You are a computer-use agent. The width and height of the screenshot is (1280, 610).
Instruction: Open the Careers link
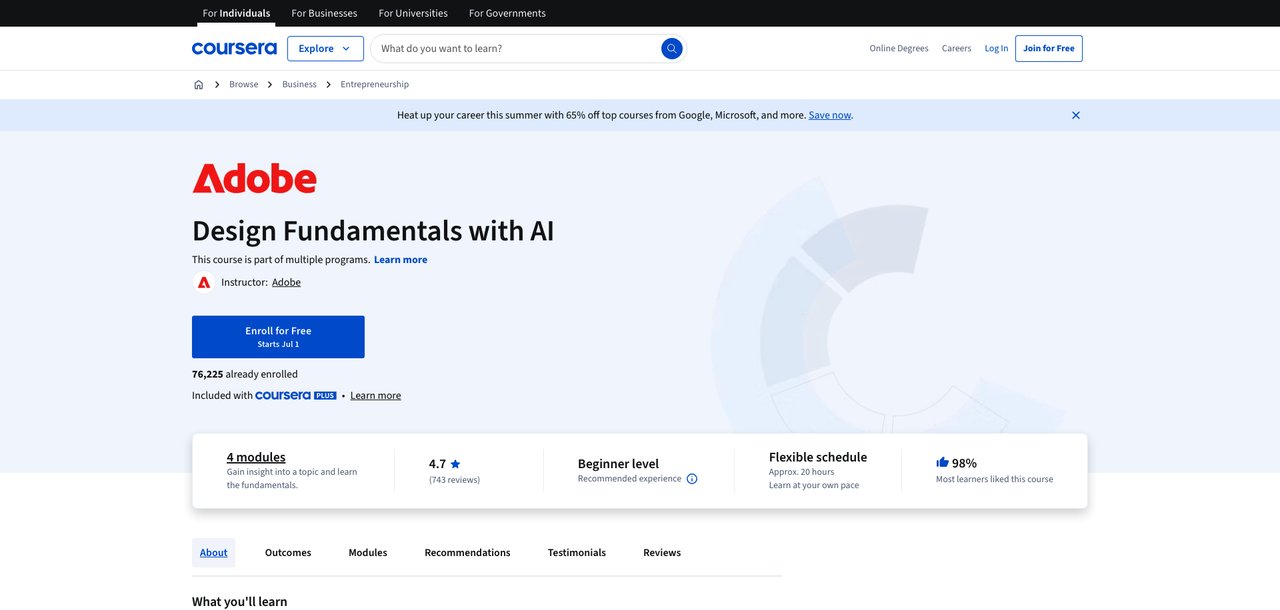click(956, 48)
